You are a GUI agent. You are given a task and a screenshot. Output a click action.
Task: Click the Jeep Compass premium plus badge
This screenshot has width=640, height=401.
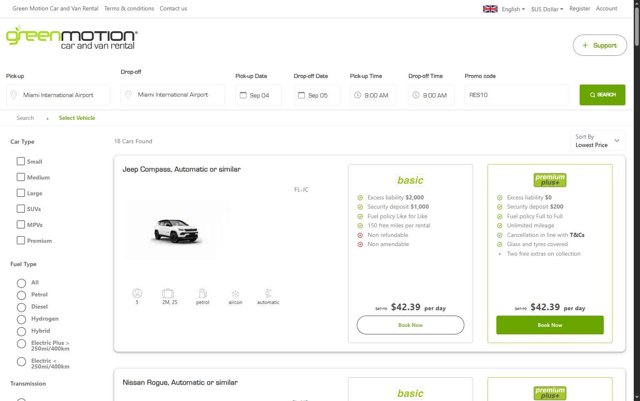[550, 180]
